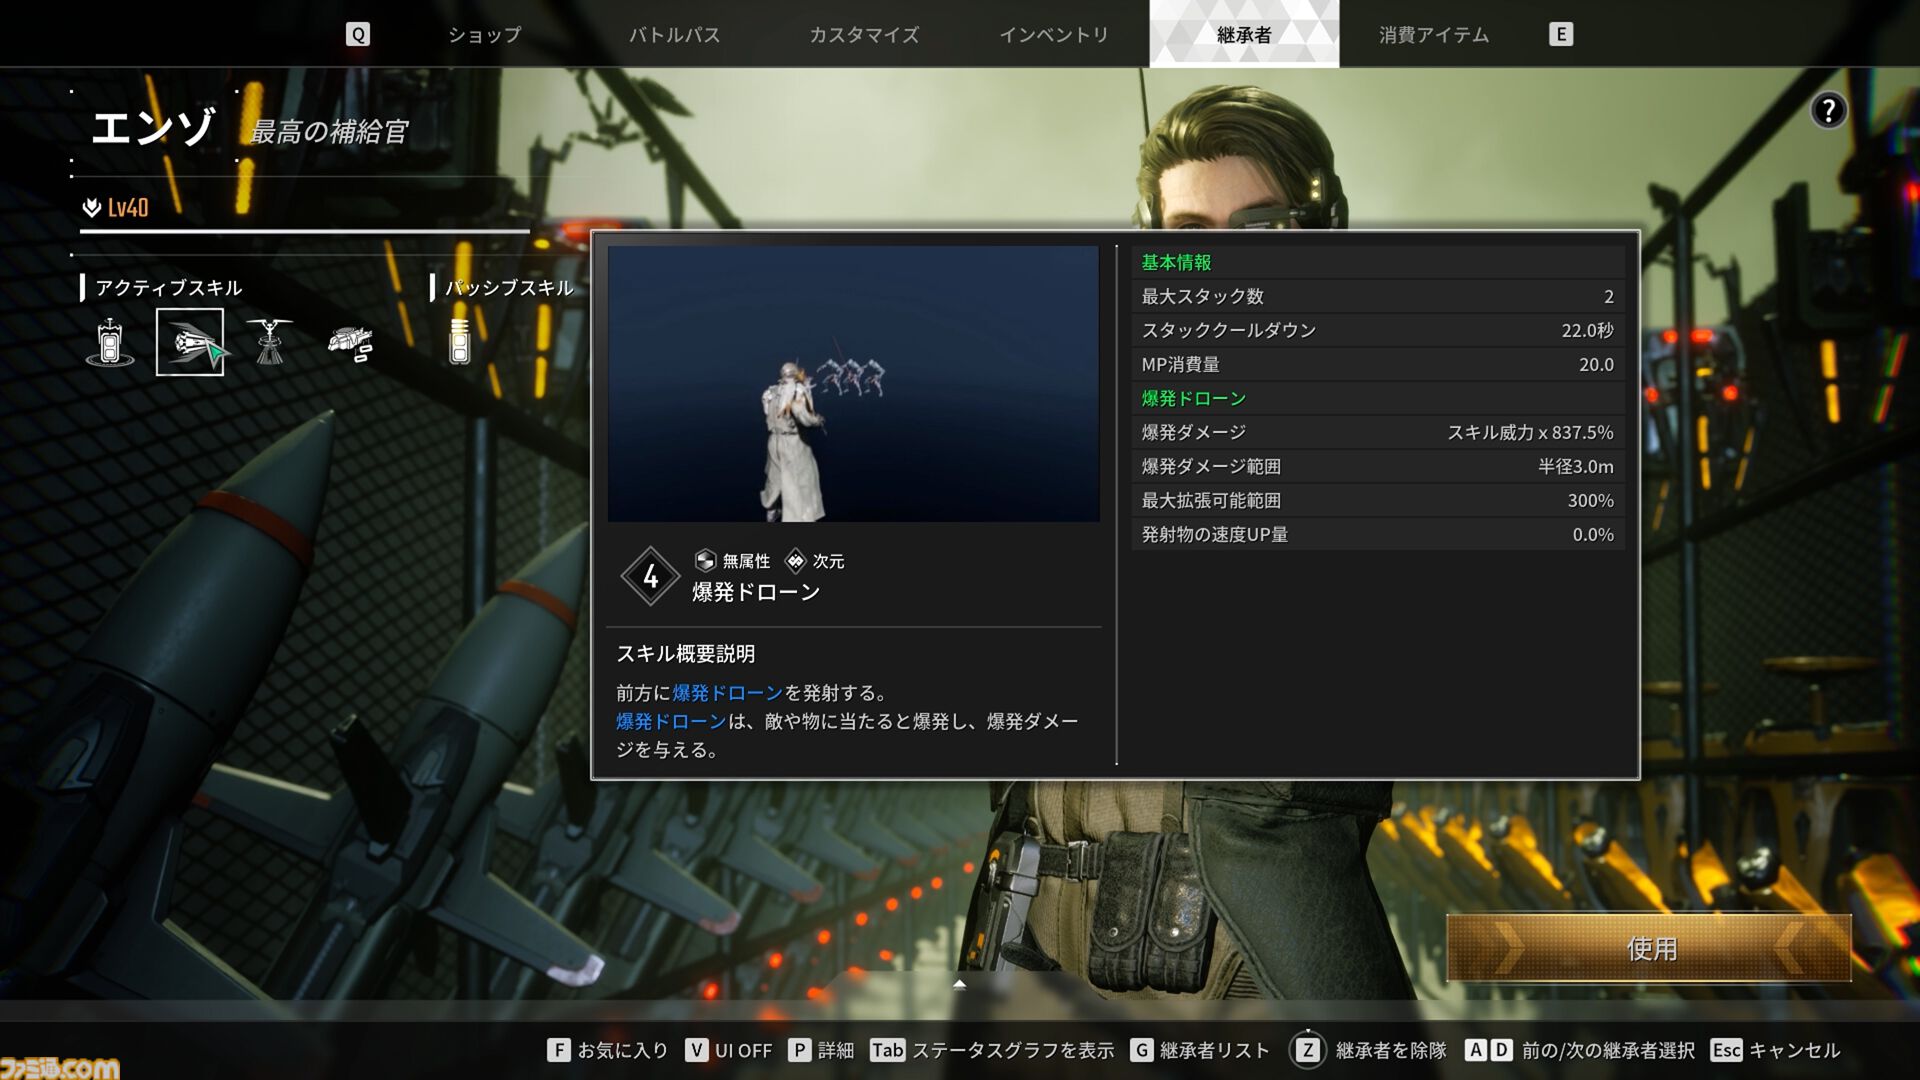Switch to the インベントリ tab

(1055, 34)
